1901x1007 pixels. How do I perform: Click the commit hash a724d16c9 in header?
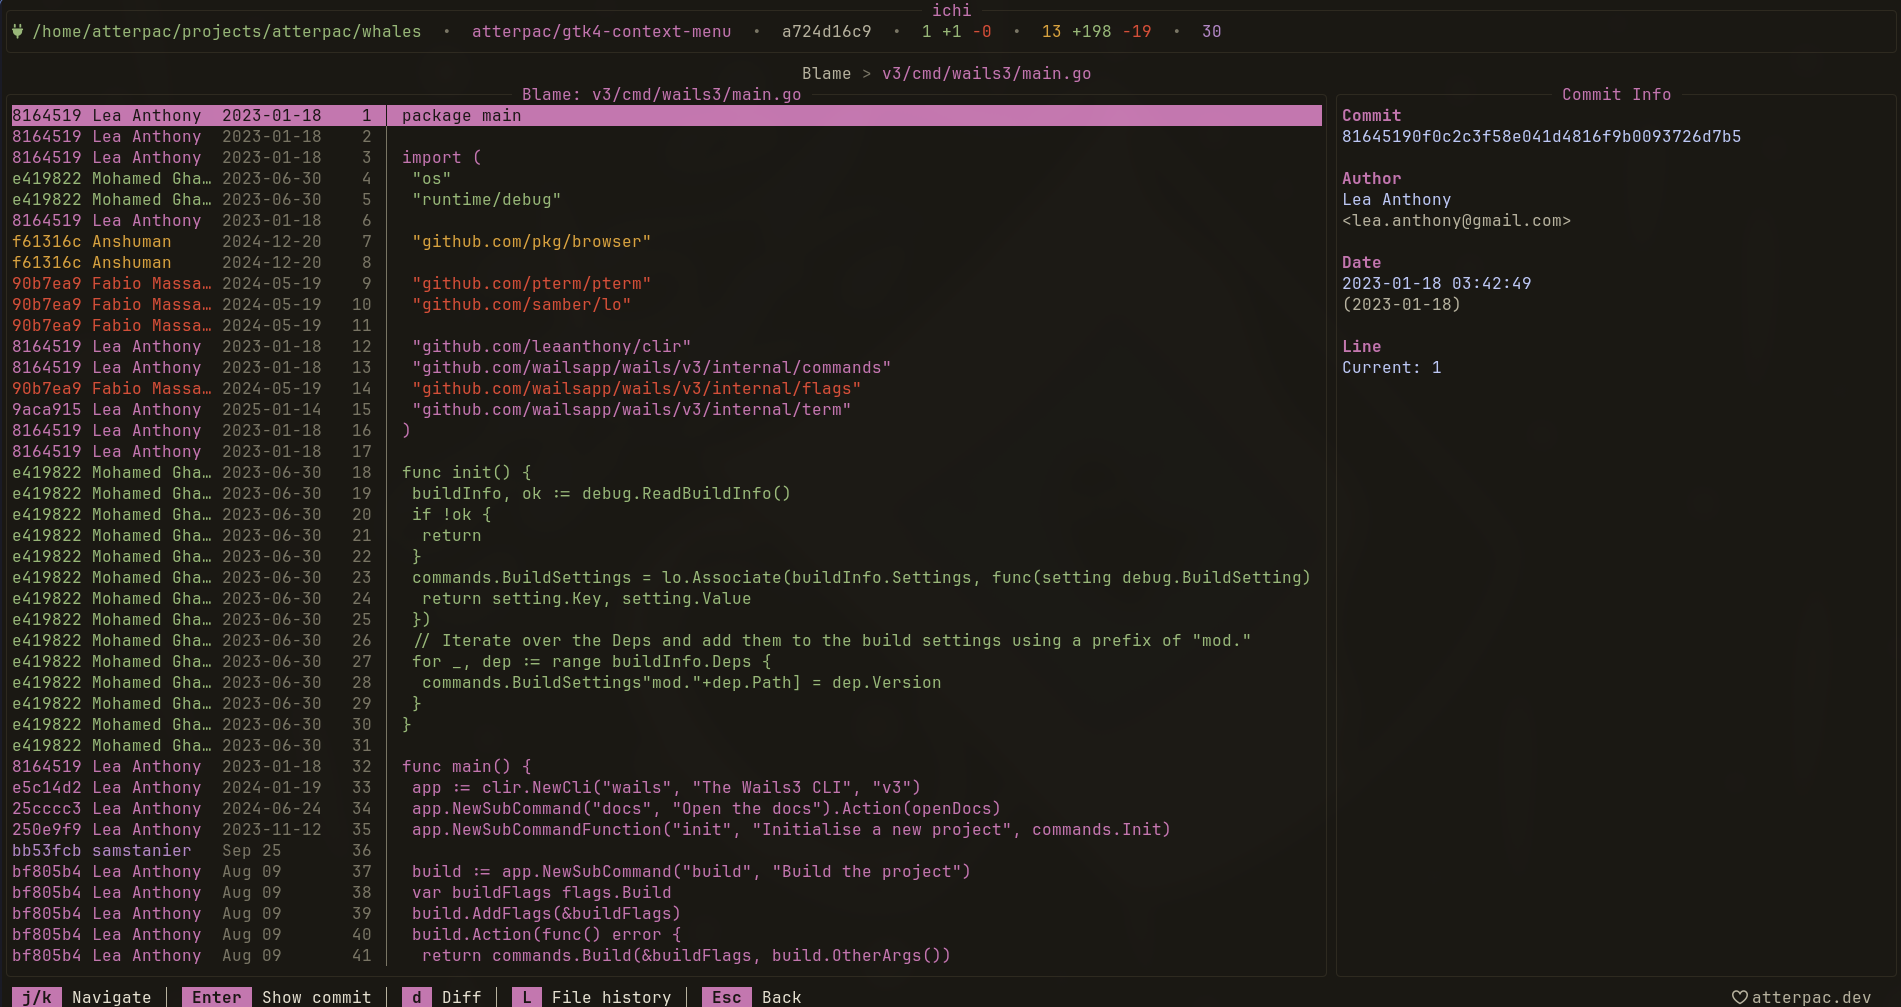tap(826, 31)
